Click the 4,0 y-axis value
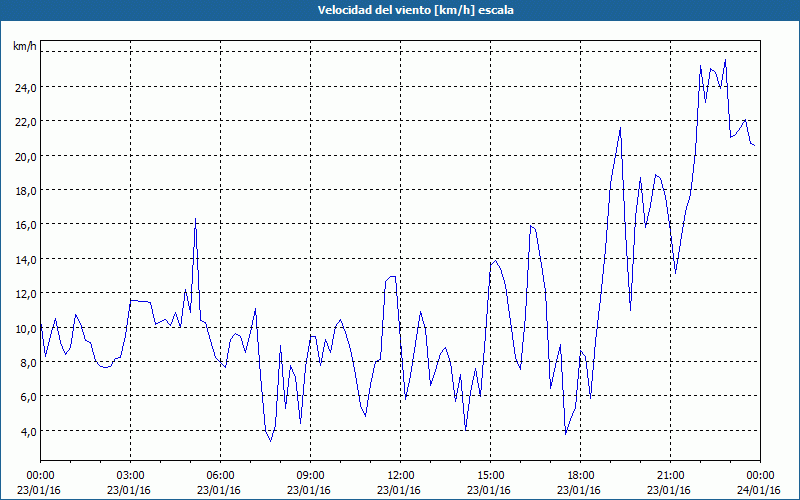The width and height of the screenshot is (800, 500). [28, 432]
